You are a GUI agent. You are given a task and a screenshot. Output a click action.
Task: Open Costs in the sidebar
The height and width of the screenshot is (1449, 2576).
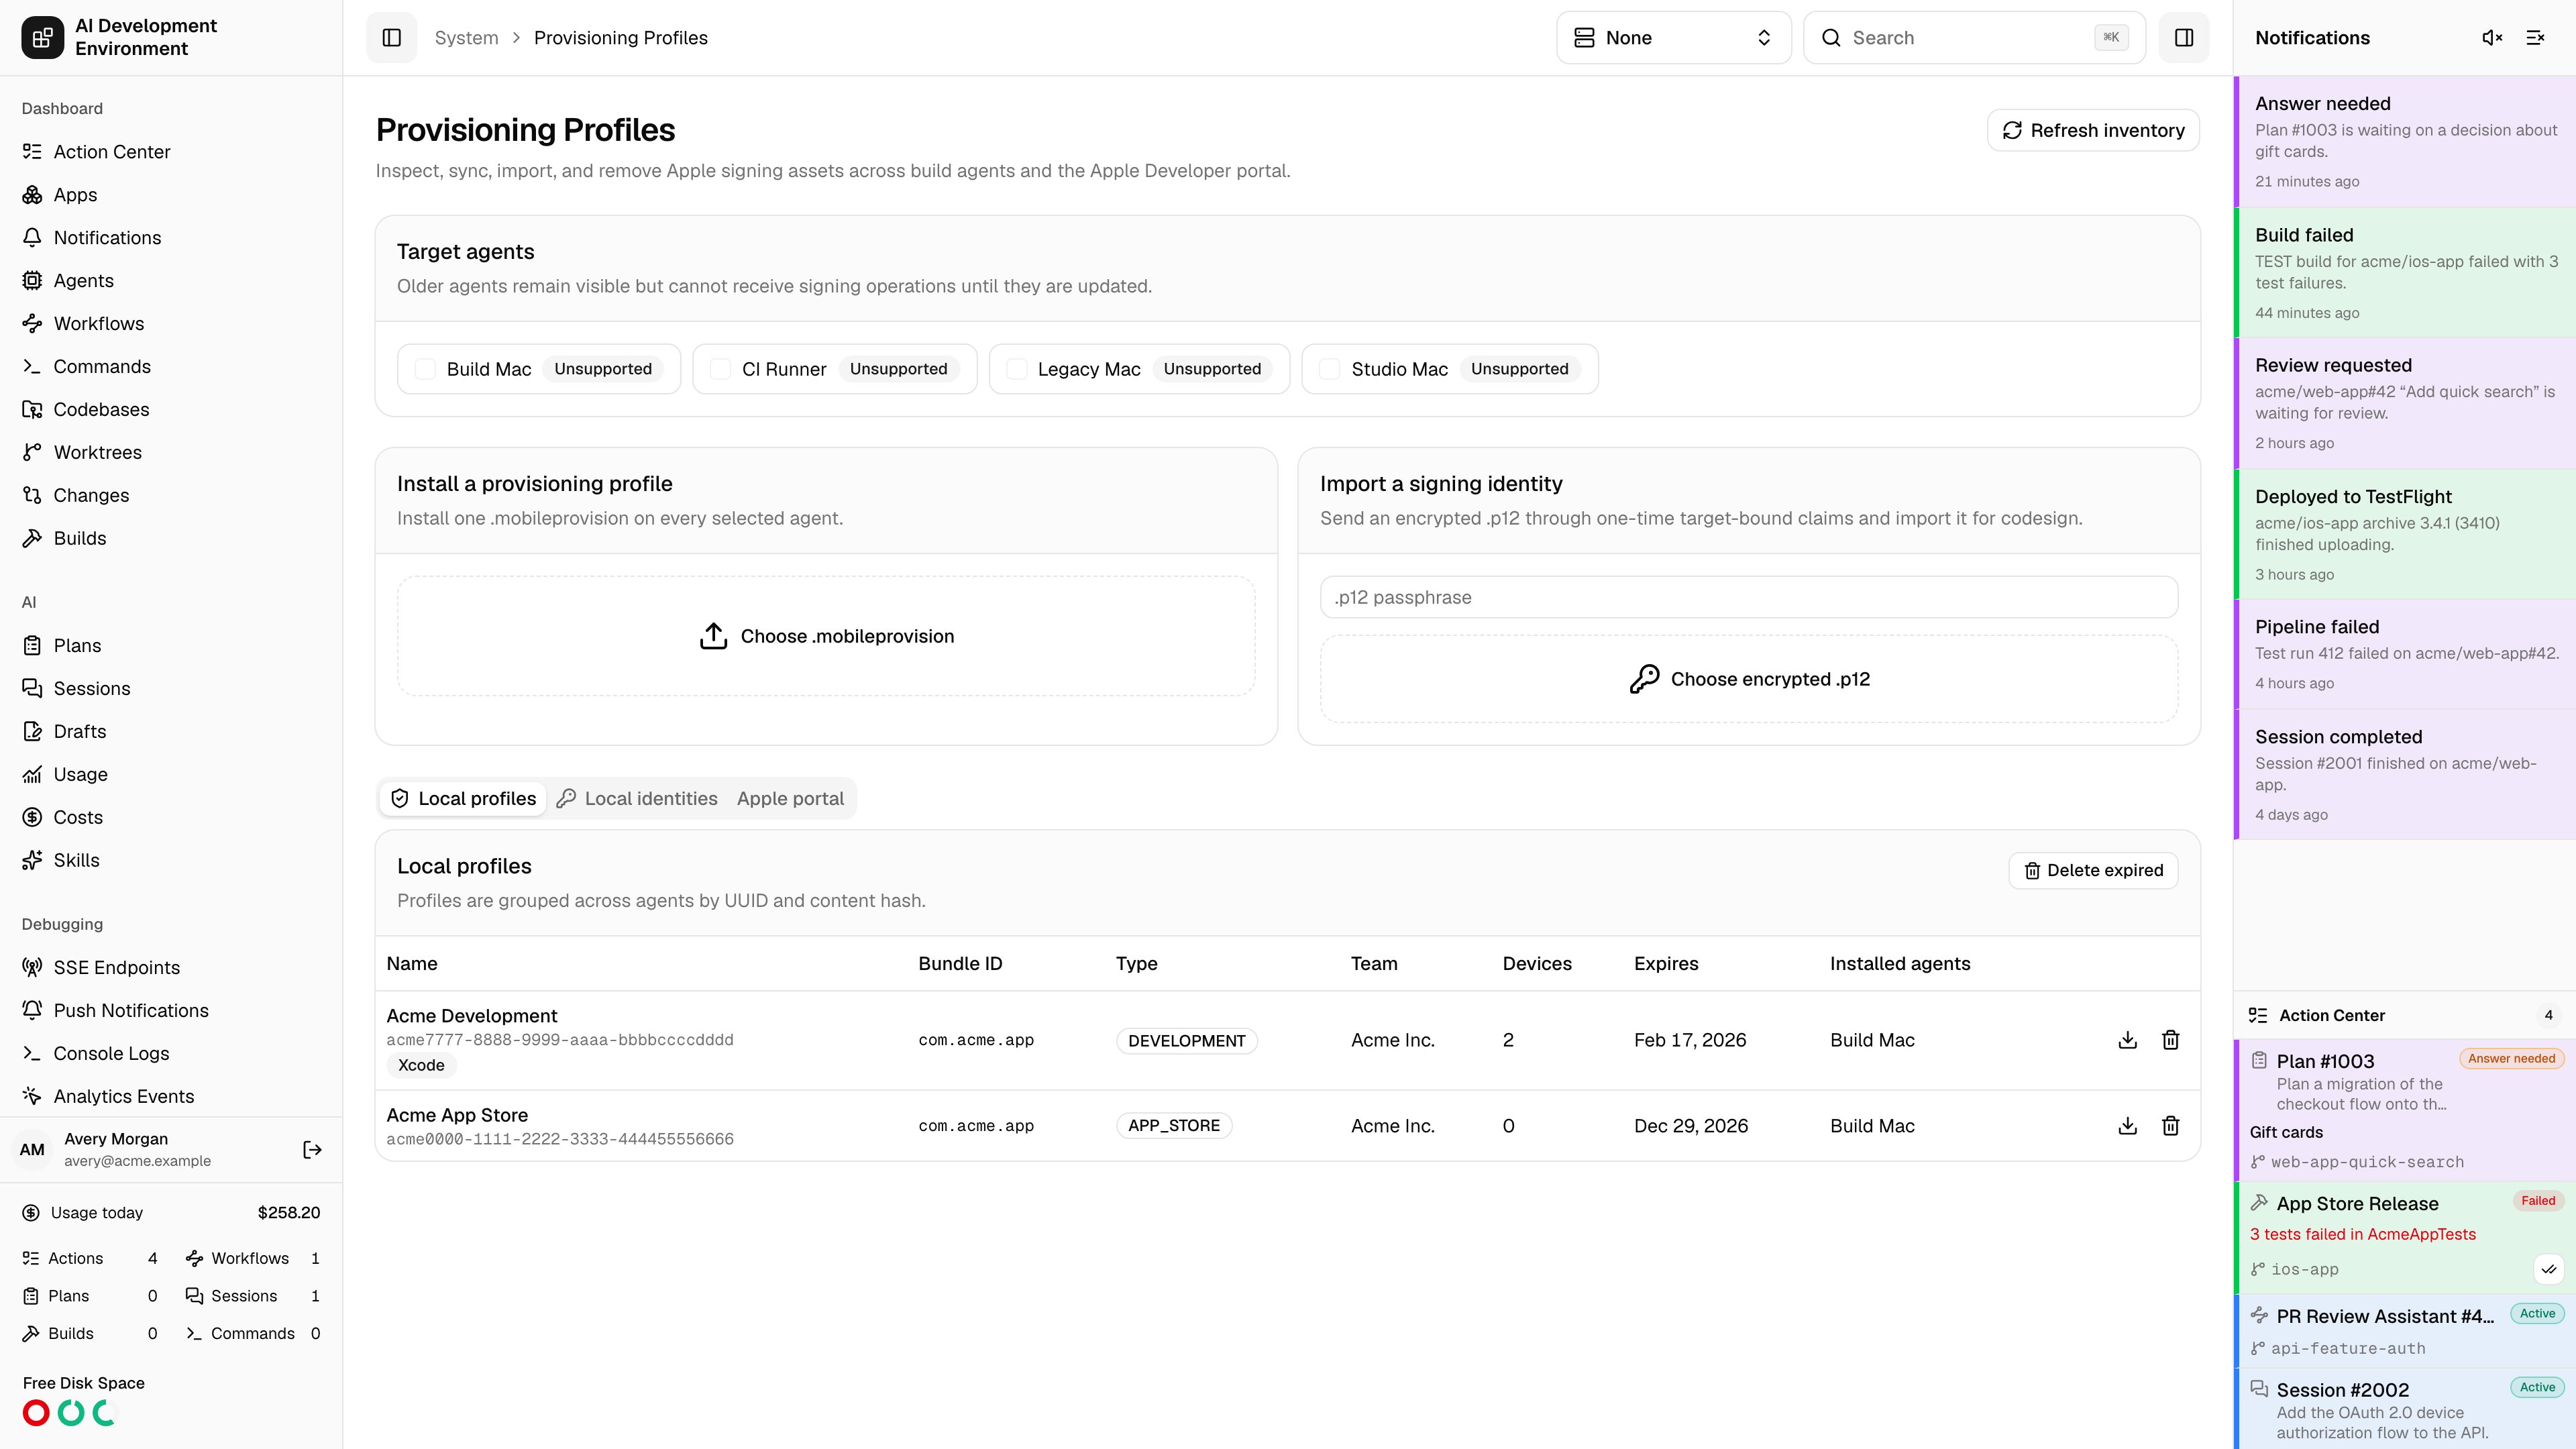[171, 818]
